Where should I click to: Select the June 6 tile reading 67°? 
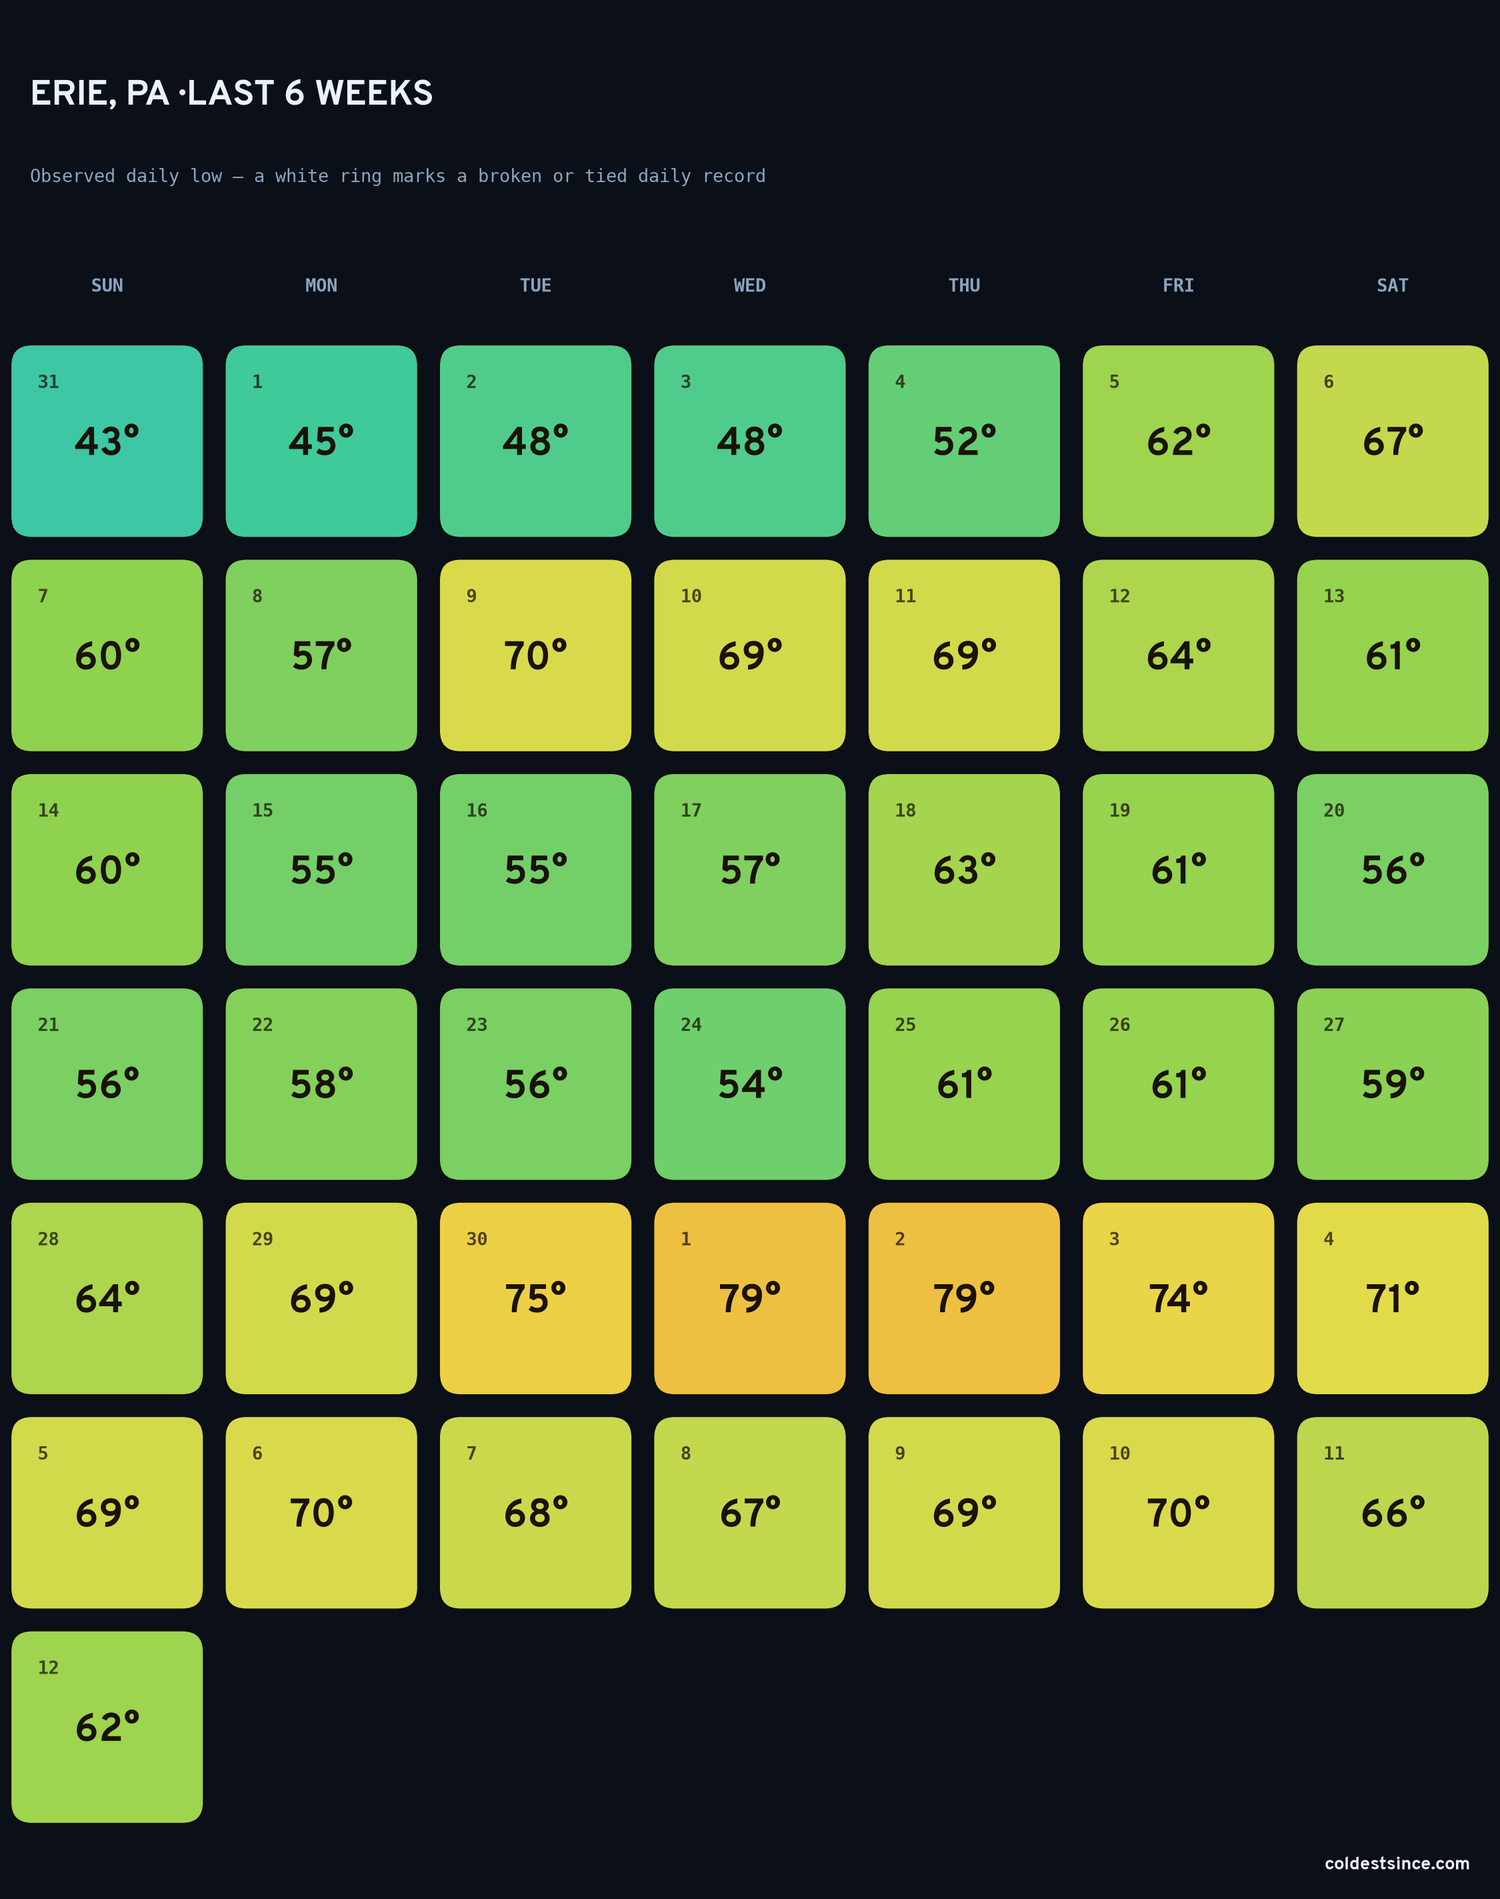tap(1393, 441)
